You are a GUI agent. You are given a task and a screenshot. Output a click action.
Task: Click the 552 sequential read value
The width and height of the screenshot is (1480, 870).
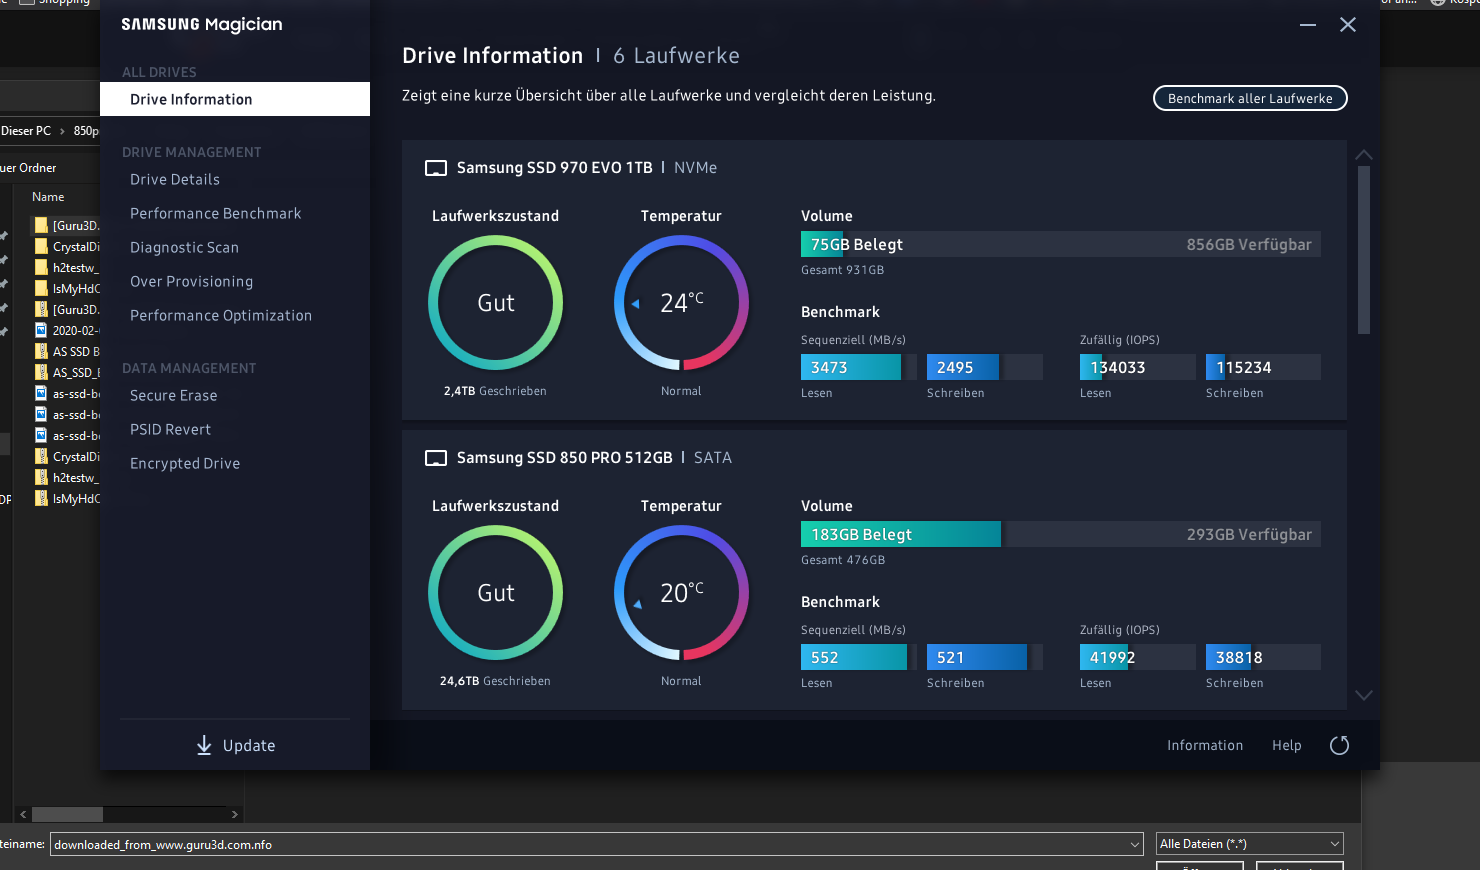click(x=825, y=658)
